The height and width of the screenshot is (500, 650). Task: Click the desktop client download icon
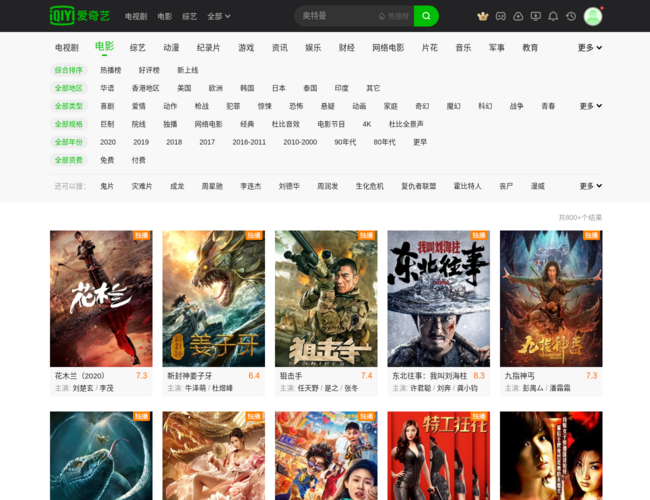pyautogui.click(x=536, y=16)
